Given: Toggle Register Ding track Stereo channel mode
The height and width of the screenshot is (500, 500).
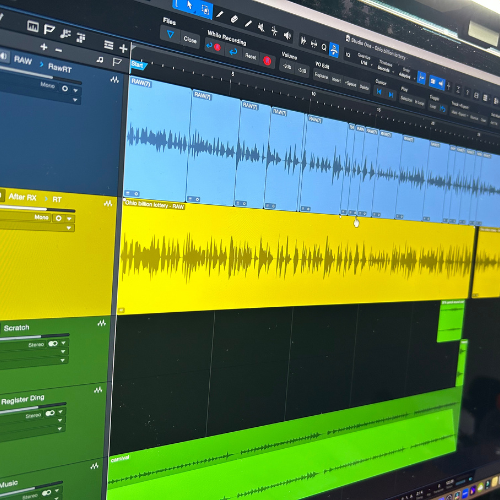Looking at the screenshot, I should pos(50,413).
